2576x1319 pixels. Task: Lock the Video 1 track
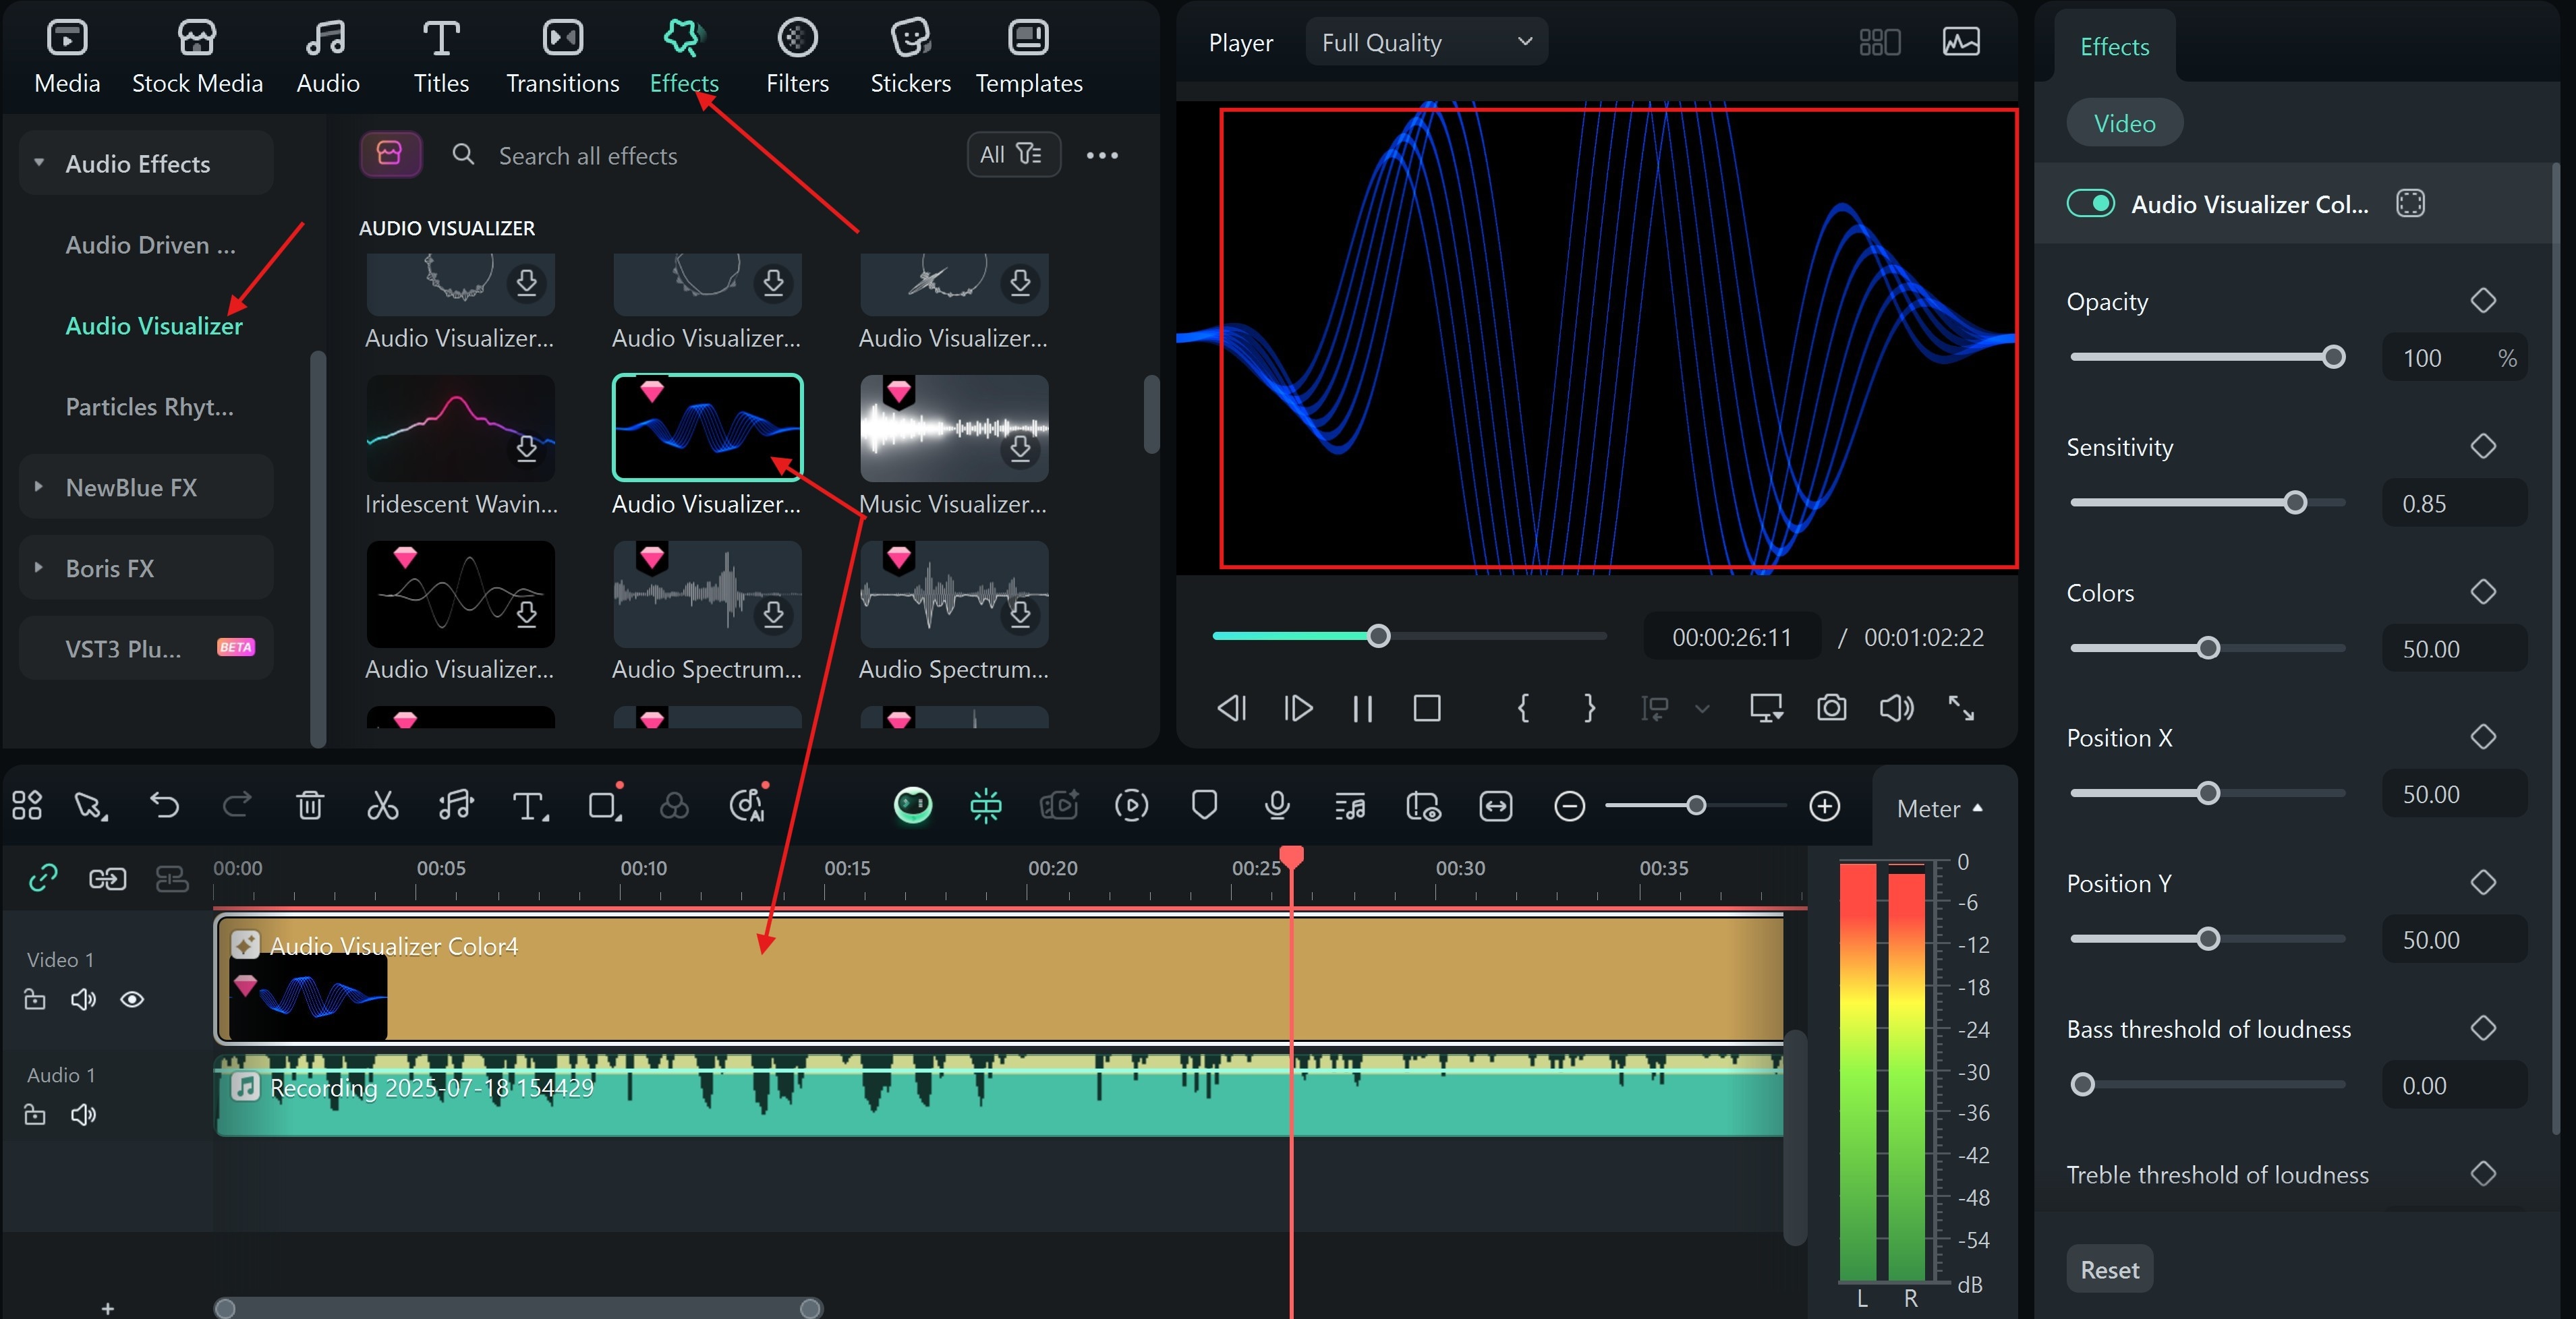coord(35,999)
